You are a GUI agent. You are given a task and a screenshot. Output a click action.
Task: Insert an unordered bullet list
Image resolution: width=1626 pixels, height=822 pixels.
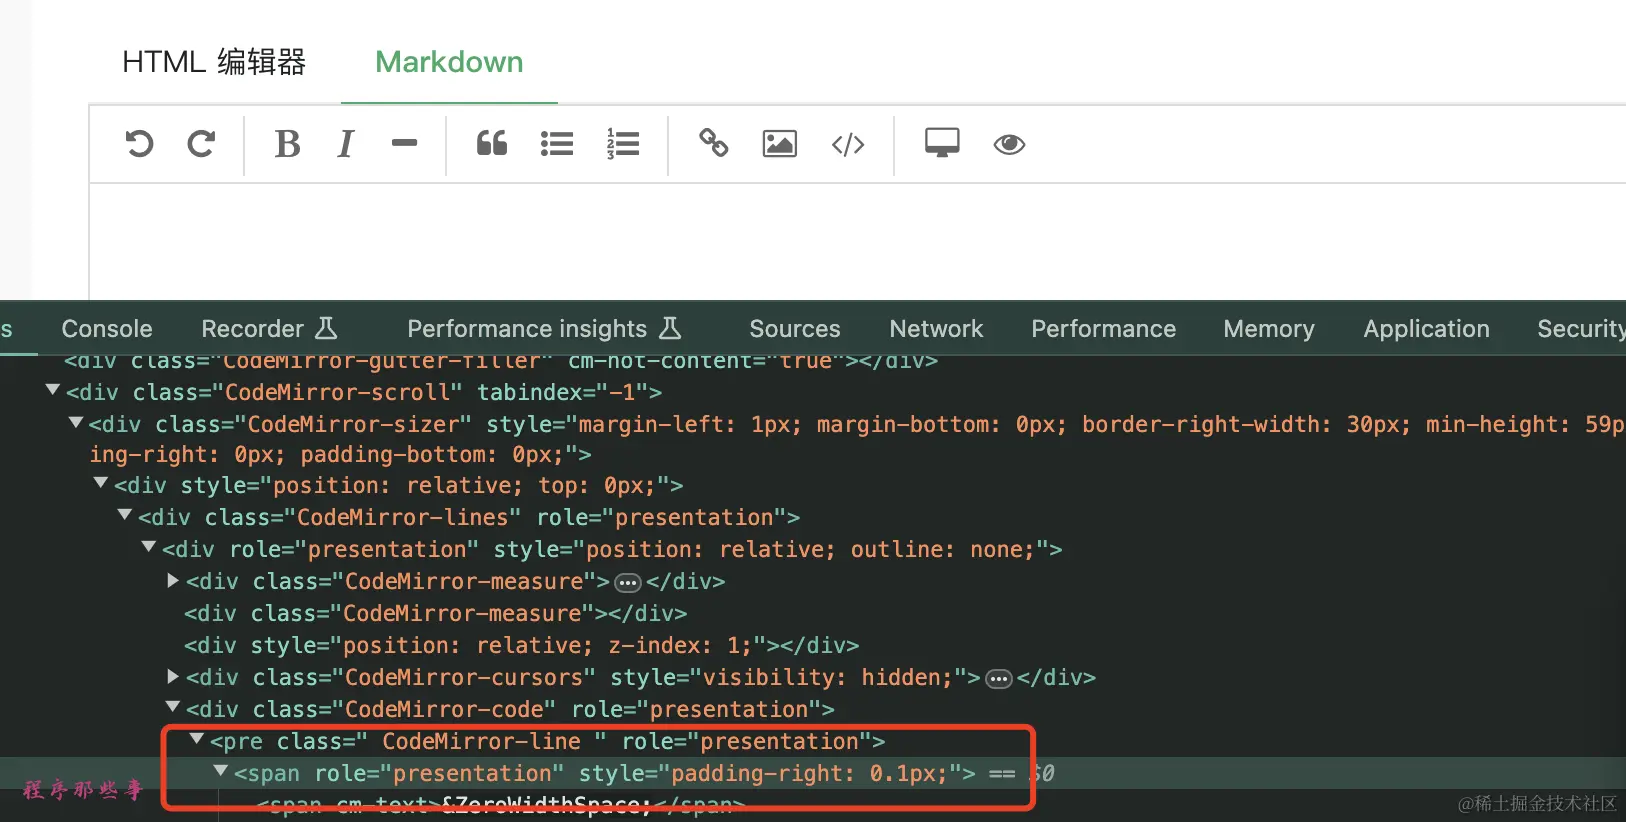557,144
